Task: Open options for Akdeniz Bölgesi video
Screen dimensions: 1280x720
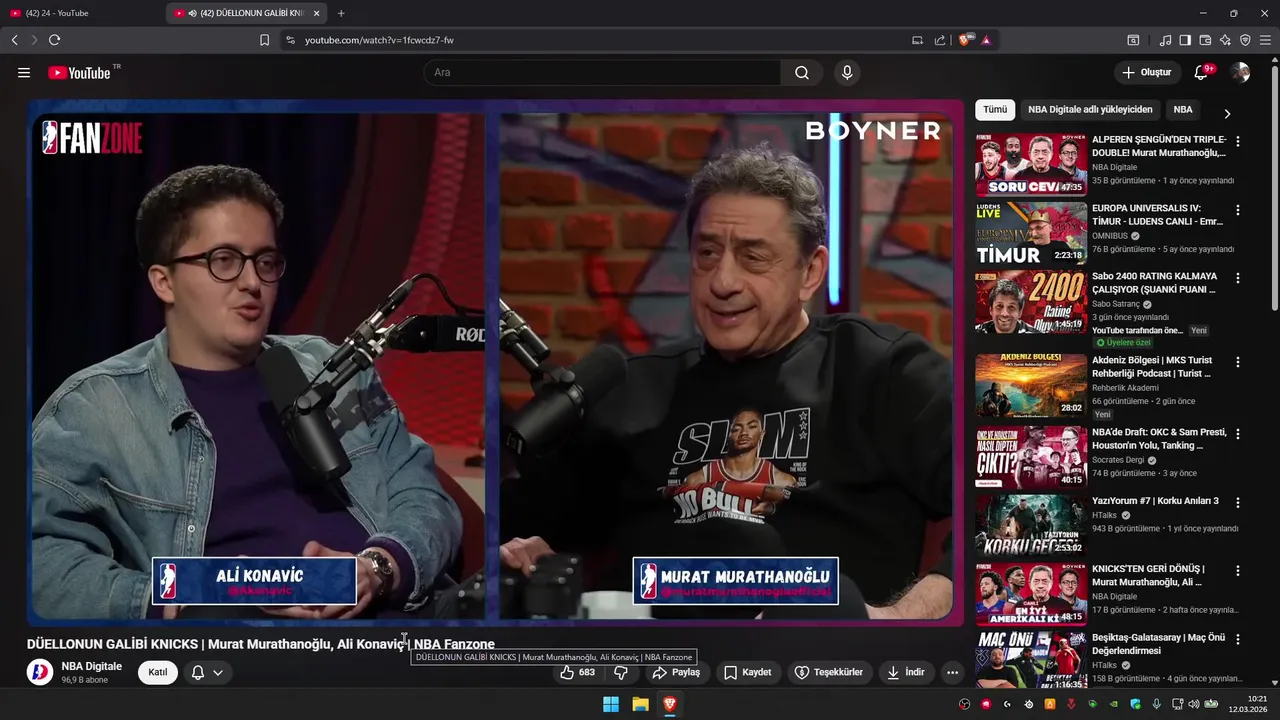Action: pos(1238,362)
